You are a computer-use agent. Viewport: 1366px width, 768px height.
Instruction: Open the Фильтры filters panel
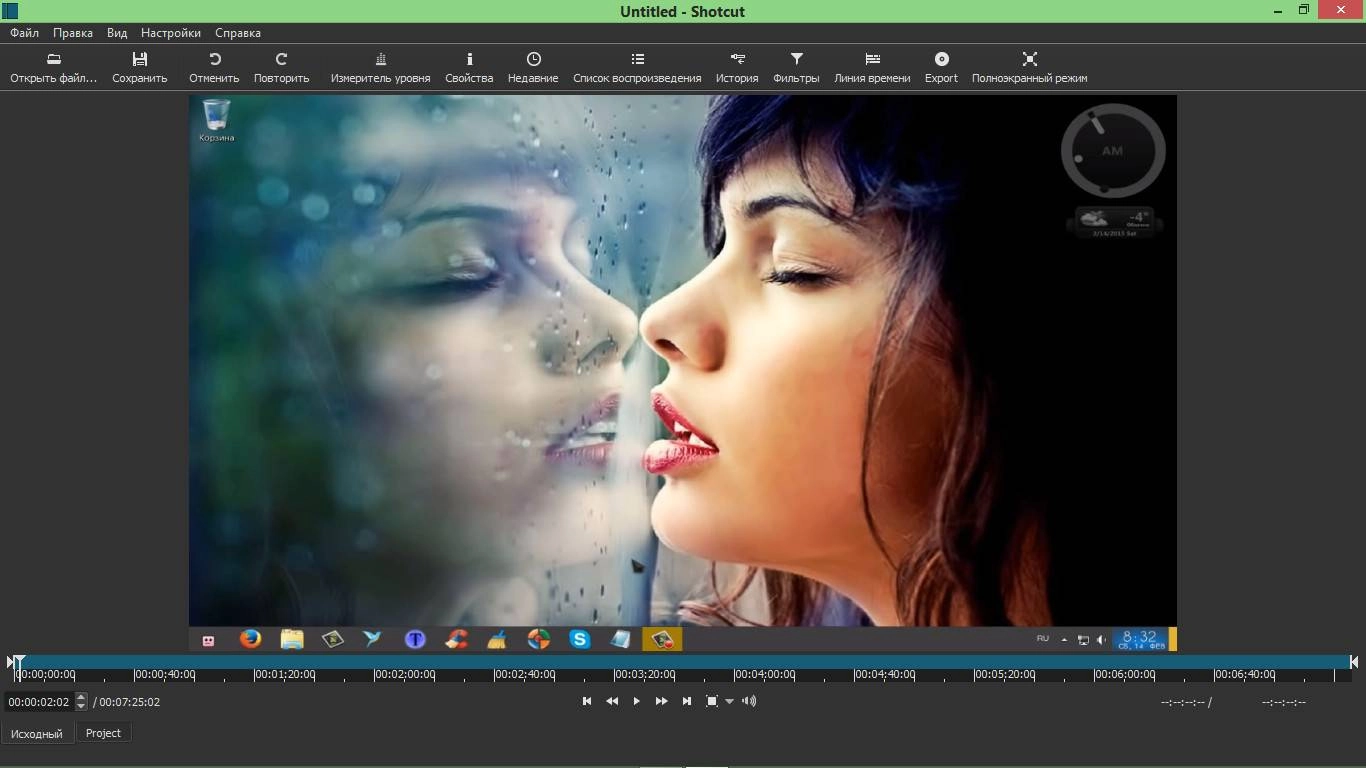coord(796,68)
